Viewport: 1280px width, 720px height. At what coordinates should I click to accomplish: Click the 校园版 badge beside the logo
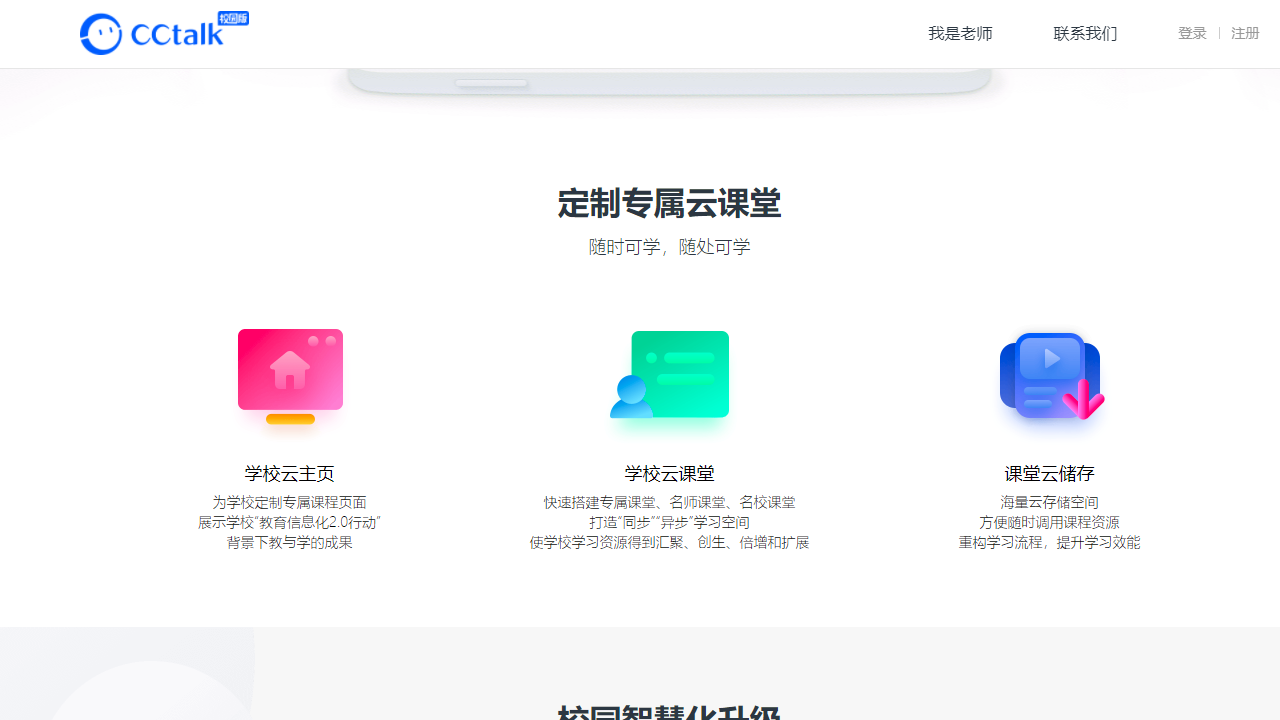tap(233, 18)
